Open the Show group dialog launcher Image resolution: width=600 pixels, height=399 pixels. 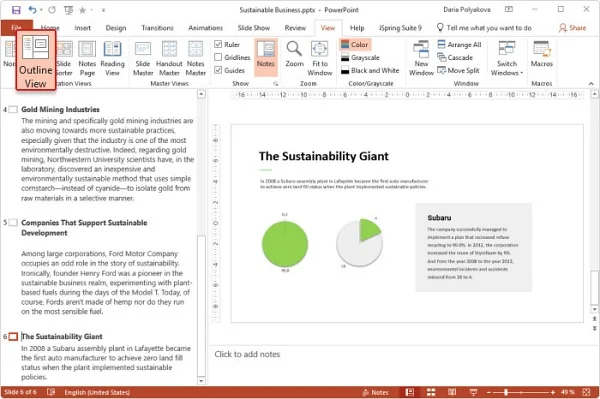(x=276, y=83)
